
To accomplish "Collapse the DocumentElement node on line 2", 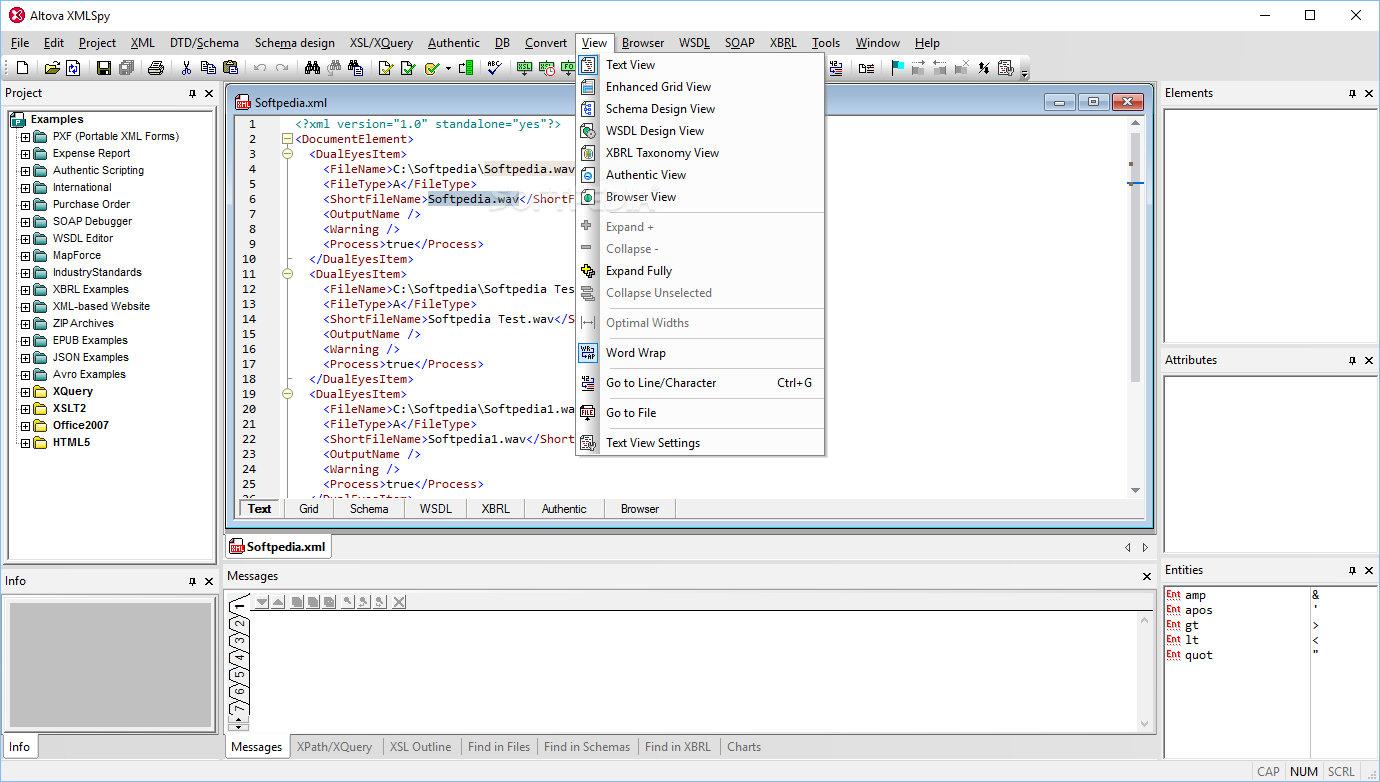I will point(288,139).
